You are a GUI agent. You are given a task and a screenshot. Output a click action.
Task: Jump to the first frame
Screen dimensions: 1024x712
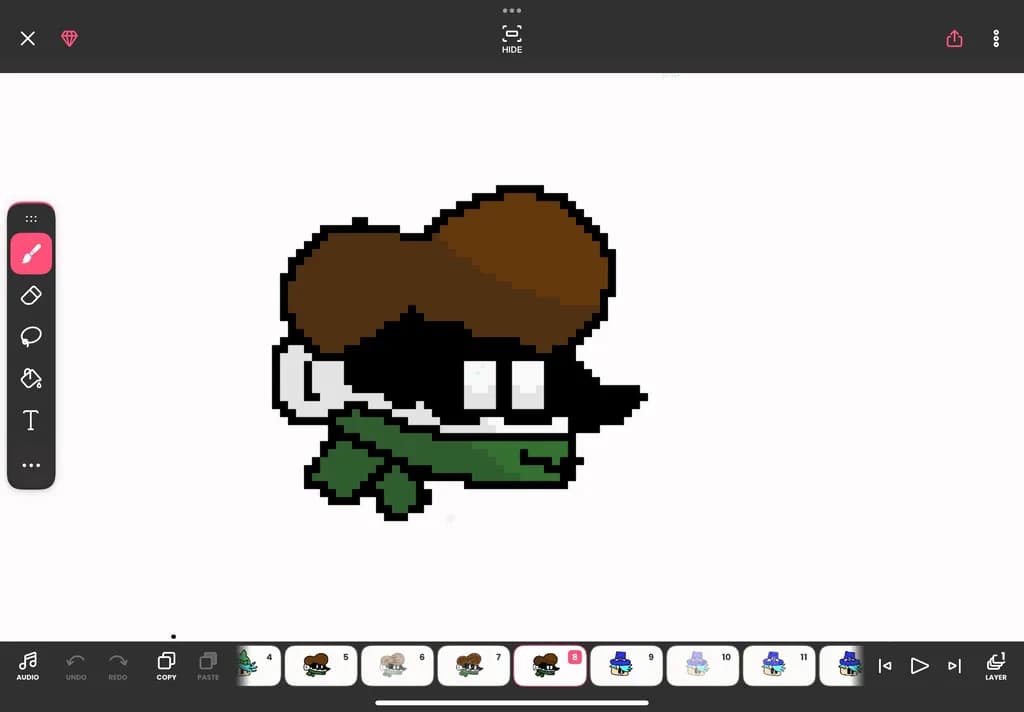click(x=885, y=666)
